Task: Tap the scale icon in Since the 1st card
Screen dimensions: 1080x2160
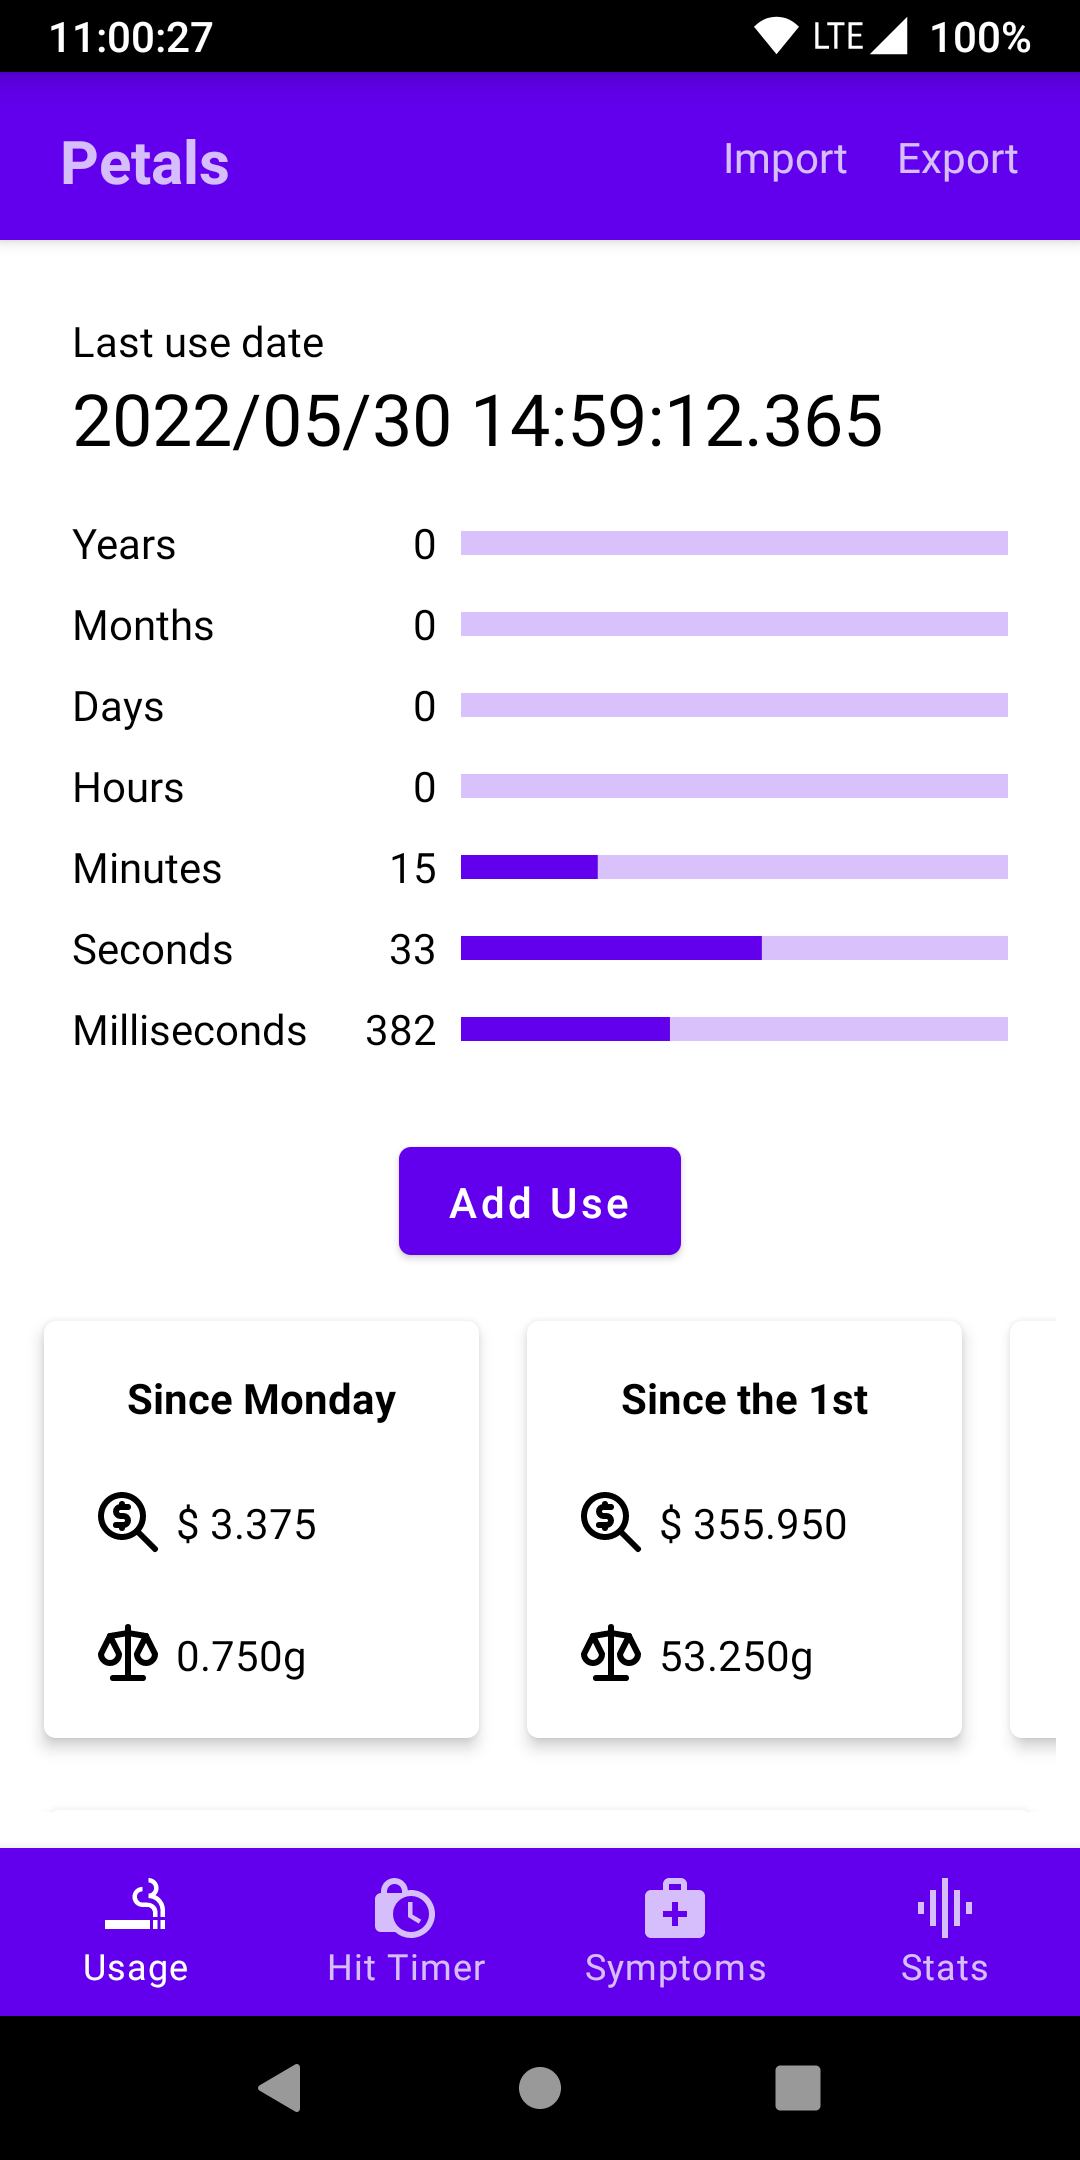Action: [610, 1654]
